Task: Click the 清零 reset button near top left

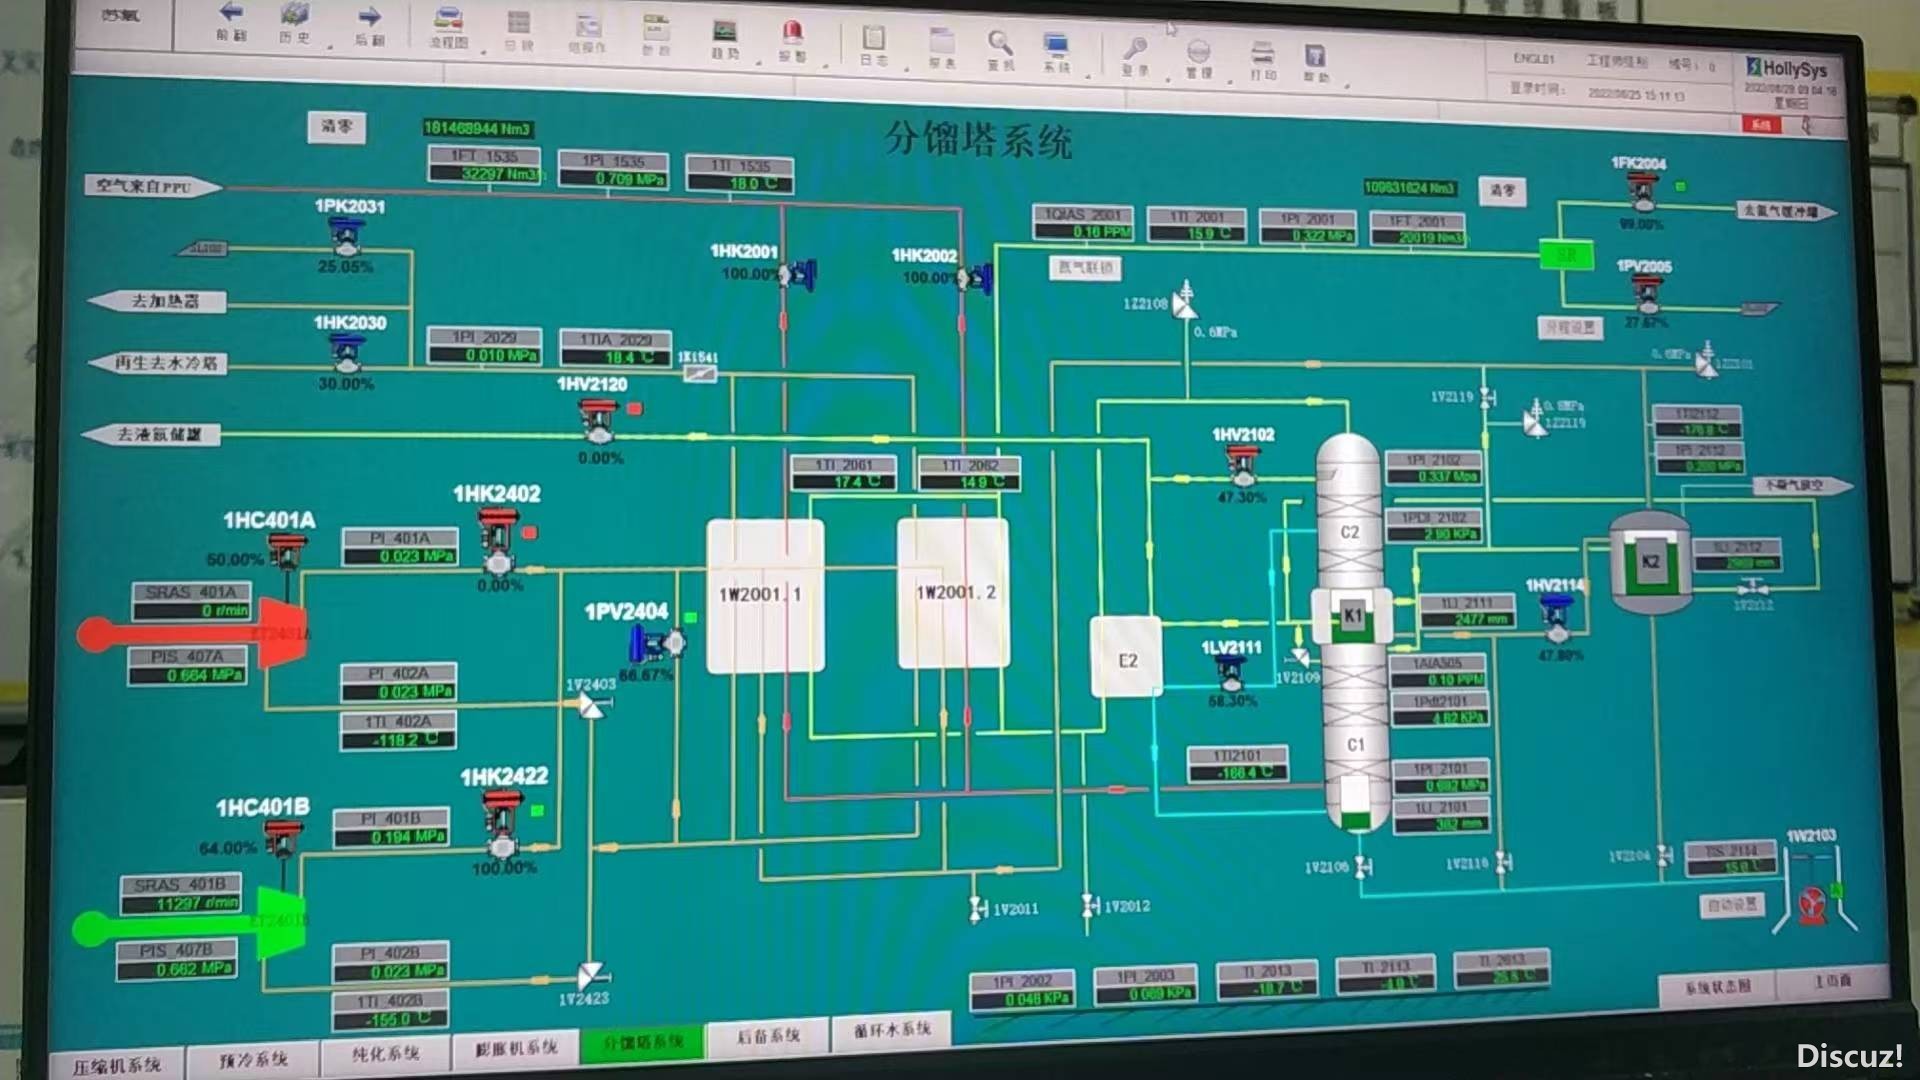Action: pos(336,126)
